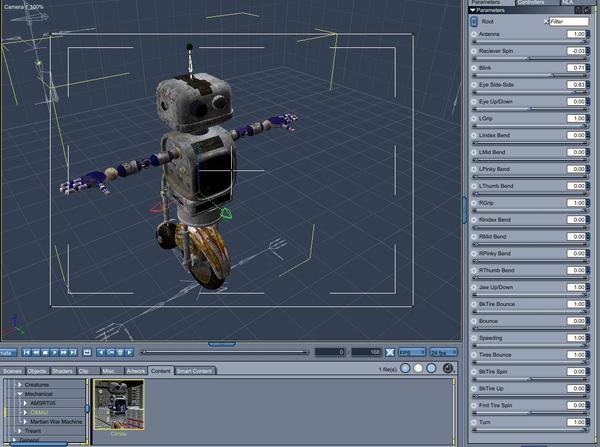Switch to the Objects tab
This screenshot has width=600, height=447.
point(37,371)
